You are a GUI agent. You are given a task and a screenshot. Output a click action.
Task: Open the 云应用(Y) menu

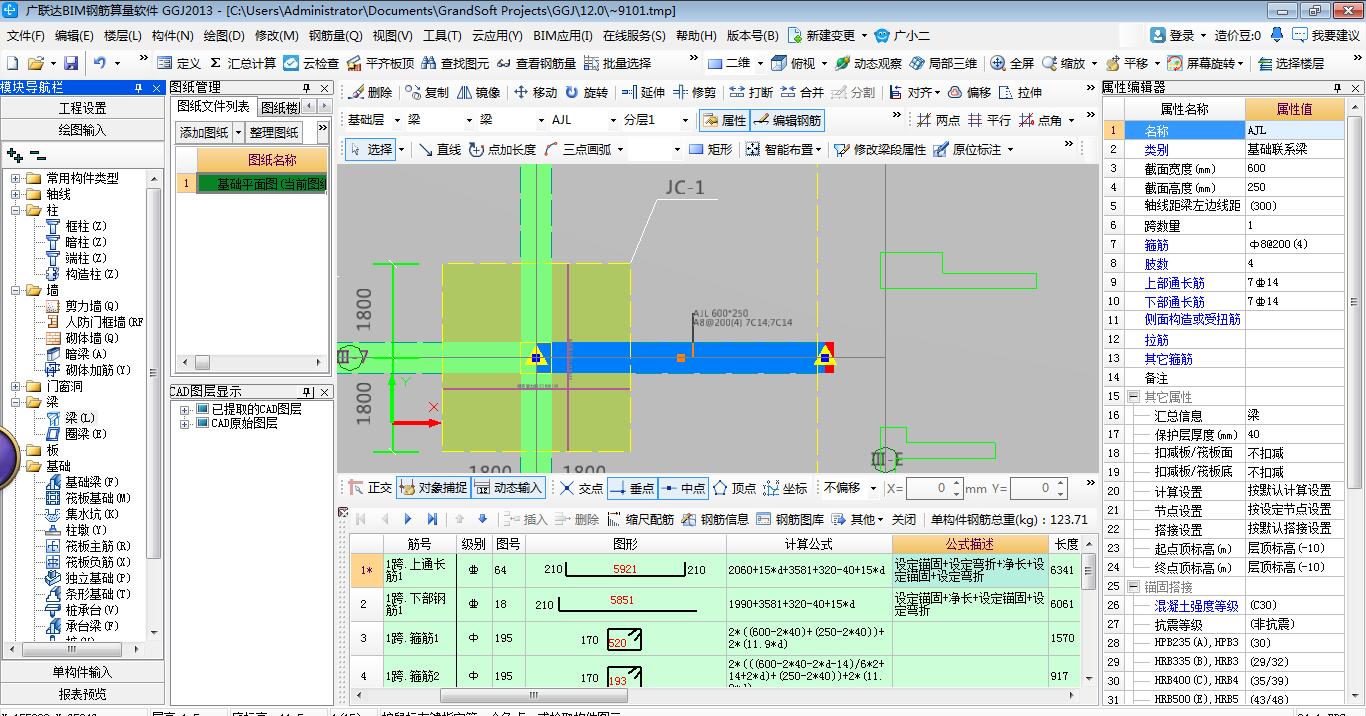[497, 35]
